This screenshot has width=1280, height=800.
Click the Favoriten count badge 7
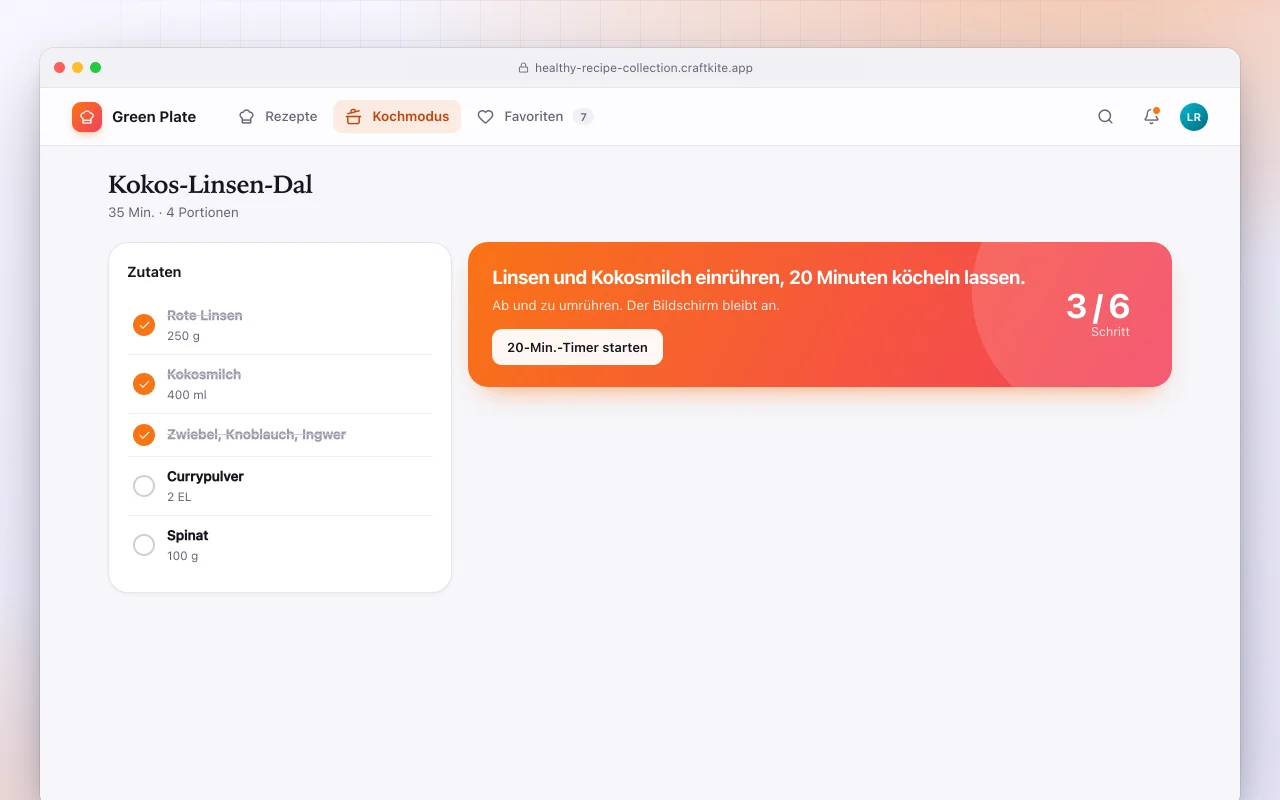coord(583,117)
